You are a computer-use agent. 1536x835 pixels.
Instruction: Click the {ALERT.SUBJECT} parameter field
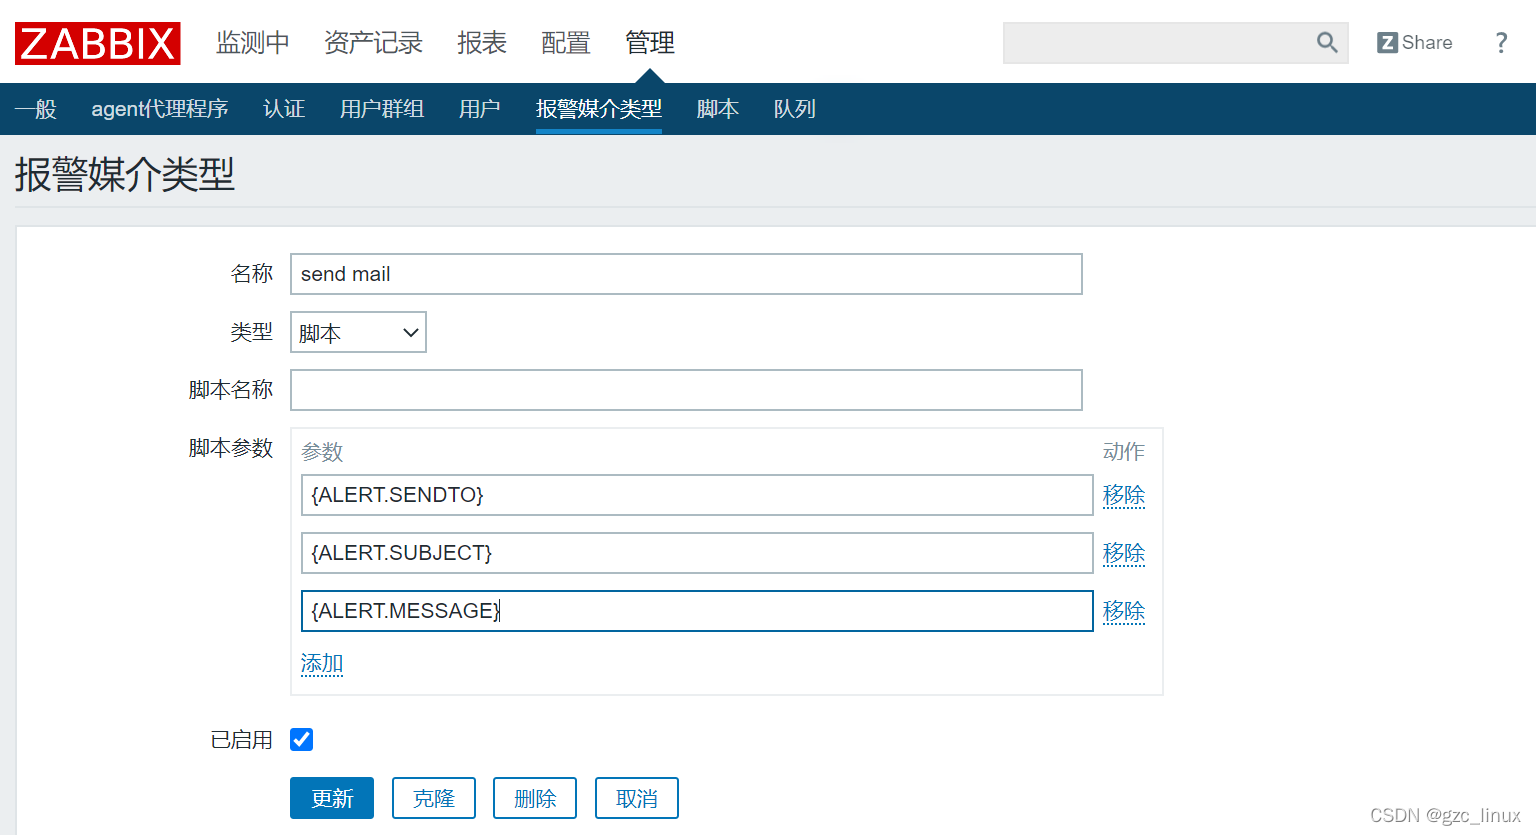coord(697,553)
